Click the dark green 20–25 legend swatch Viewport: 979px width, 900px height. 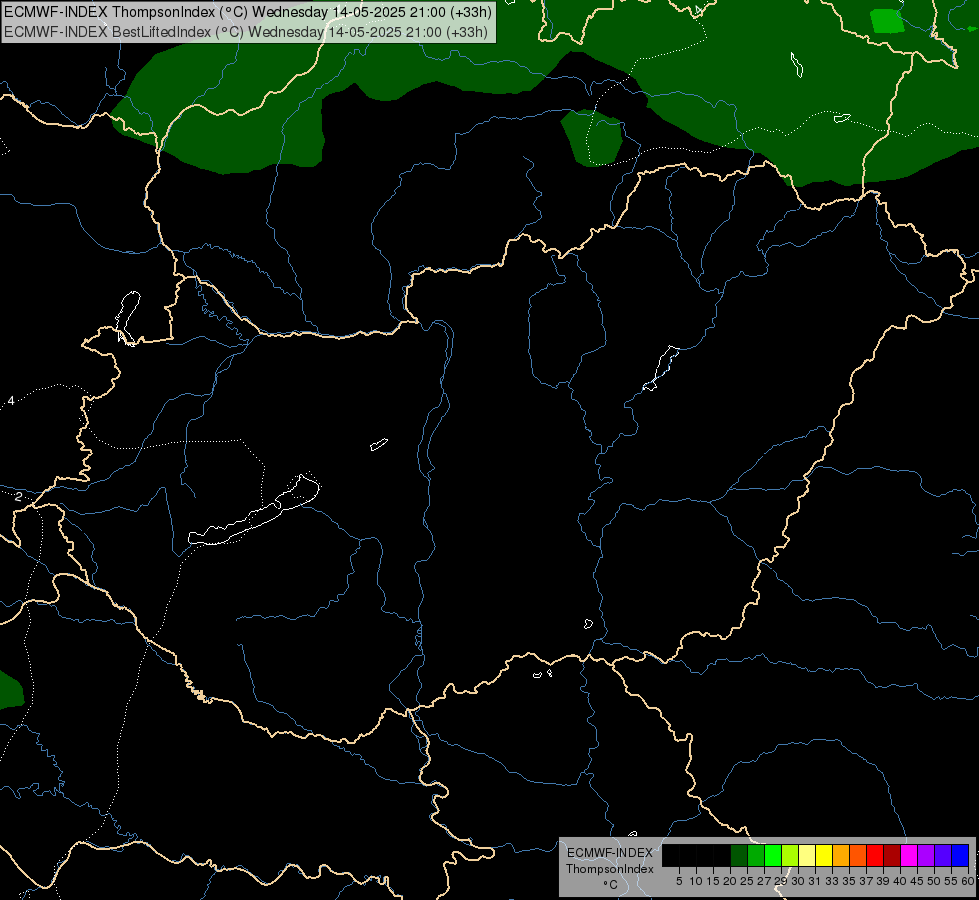(x=739, y=856)
